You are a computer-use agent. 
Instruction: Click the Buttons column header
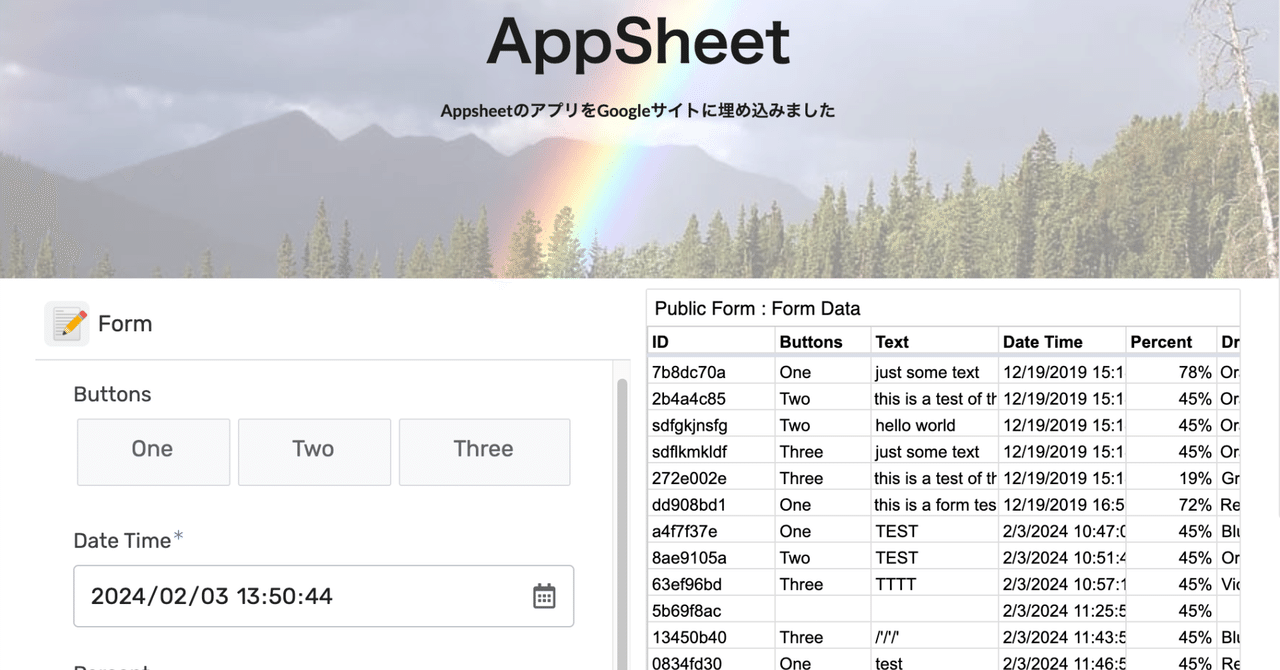click(x=810, y=341)
